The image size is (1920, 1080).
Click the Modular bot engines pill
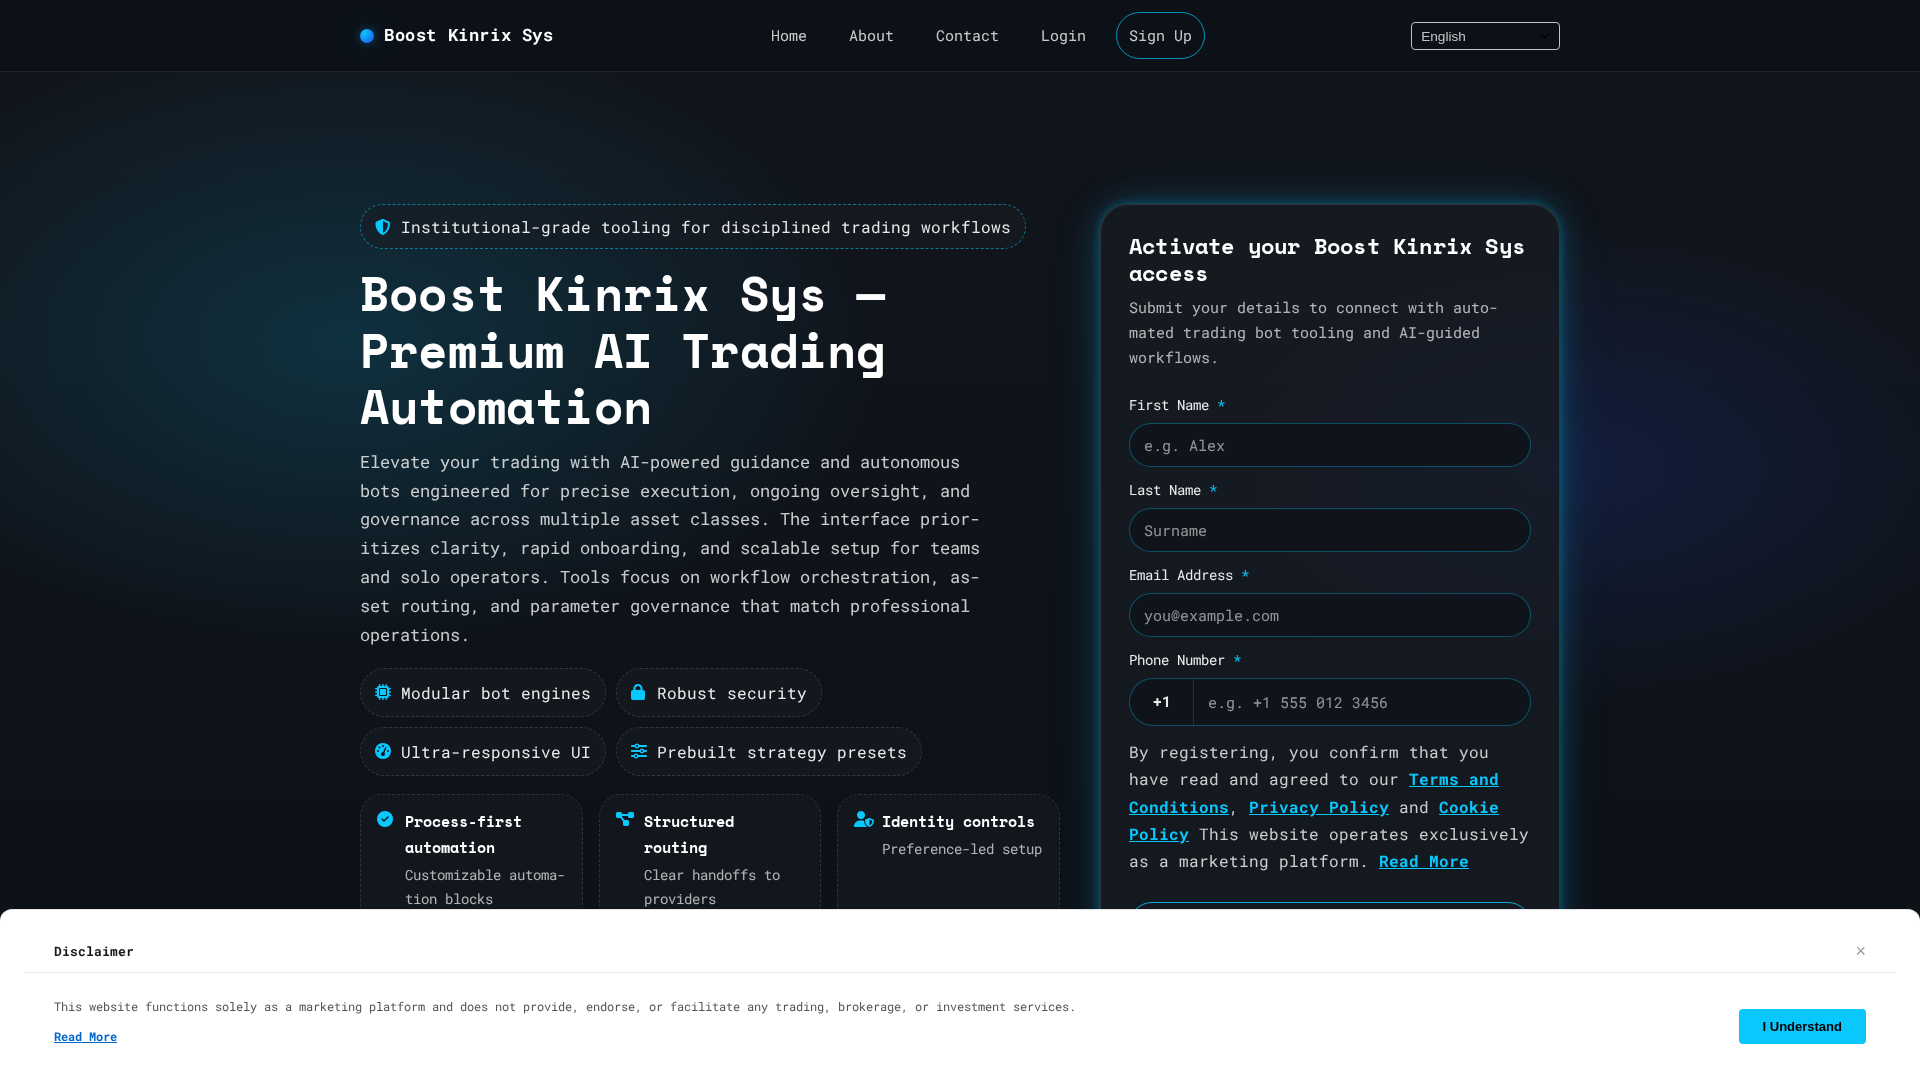[x=483, y=693]
